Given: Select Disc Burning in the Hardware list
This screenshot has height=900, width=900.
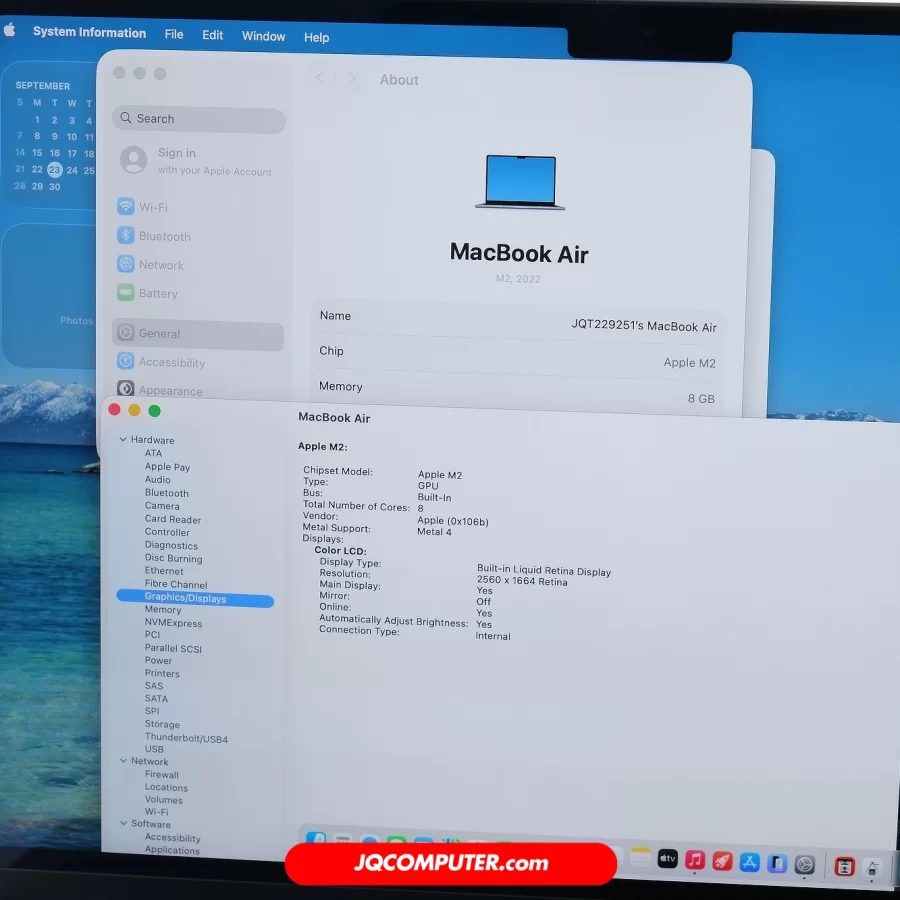Looking at the screenshot, I should [173, 558].
